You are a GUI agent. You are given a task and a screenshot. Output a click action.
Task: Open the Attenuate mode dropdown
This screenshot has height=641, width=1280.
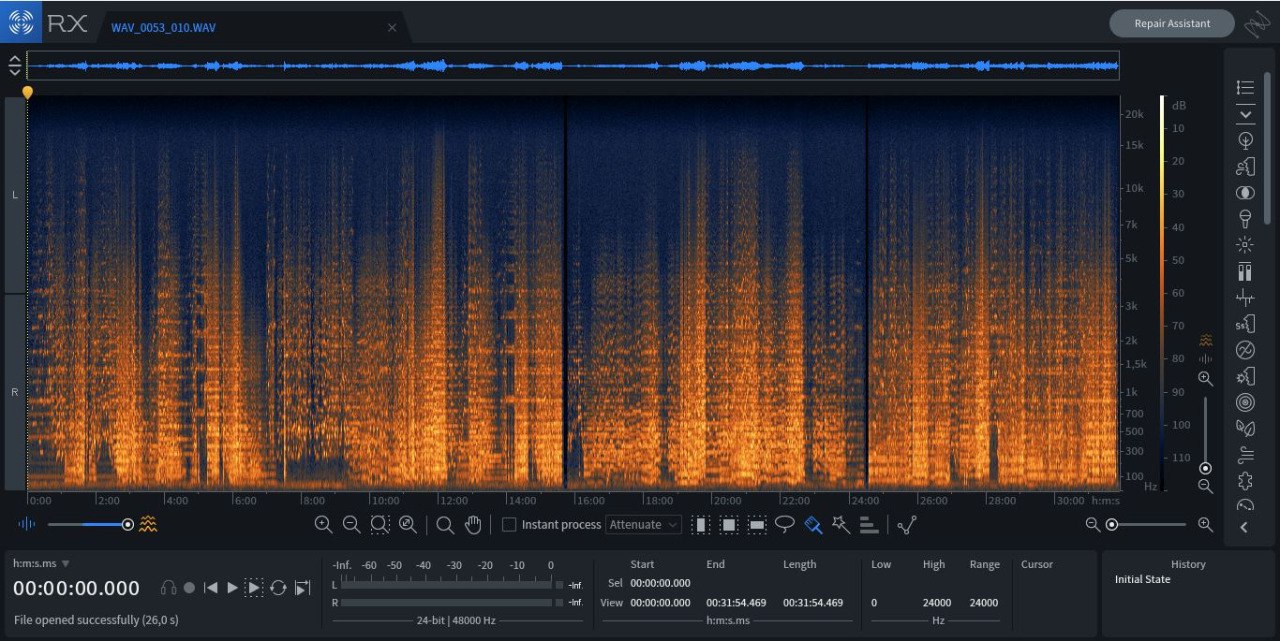[644, 525]
